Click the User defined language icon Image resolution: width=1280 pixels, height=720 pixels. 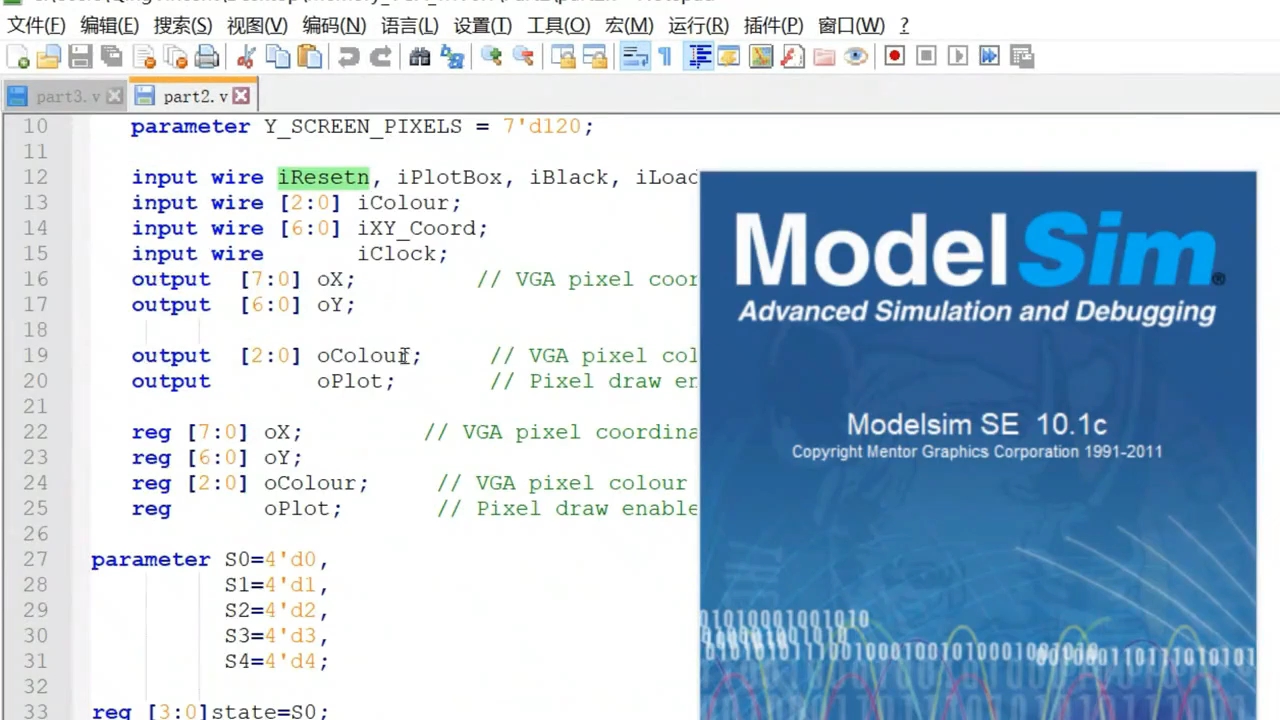click(728, 56)
